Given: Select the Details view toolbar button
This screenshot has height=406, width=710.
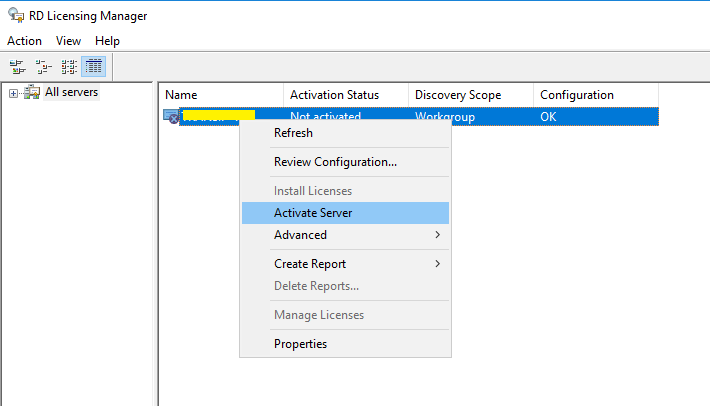Looking at the screenshot, I should 94,67.
